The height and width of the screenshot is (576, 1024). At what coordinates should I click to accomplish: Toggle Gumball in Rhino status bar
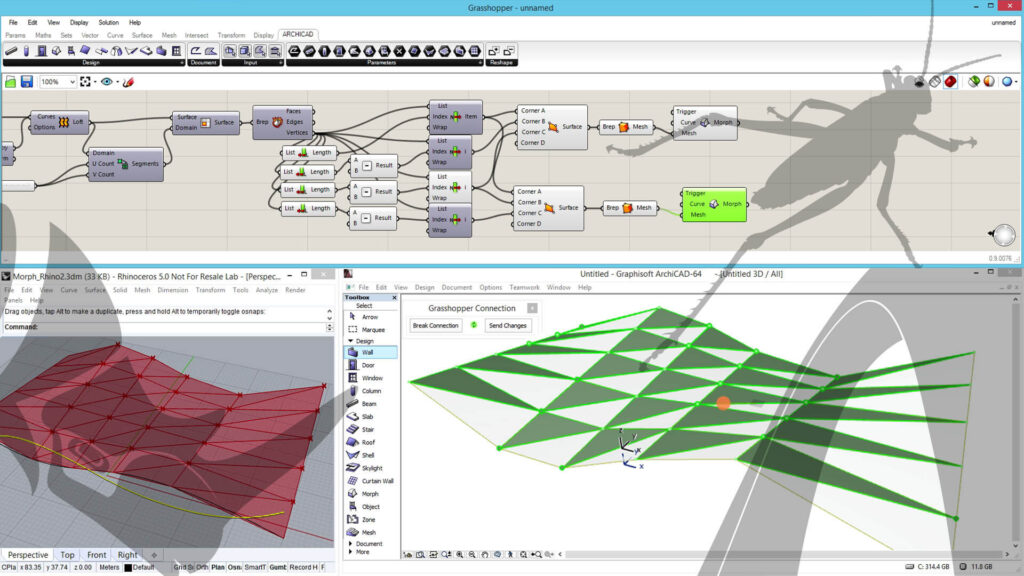278,568
